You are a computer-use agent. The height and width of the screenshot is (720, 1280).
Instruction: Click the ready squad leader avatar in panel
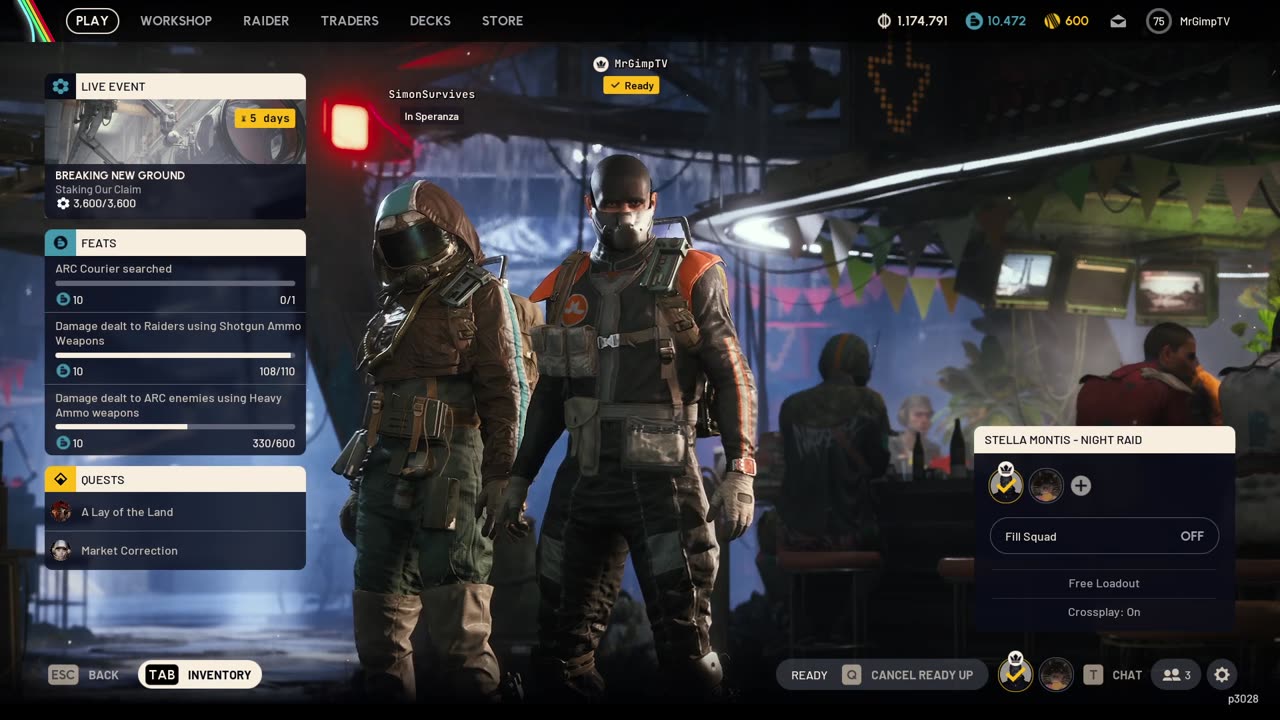(1006, 485)
